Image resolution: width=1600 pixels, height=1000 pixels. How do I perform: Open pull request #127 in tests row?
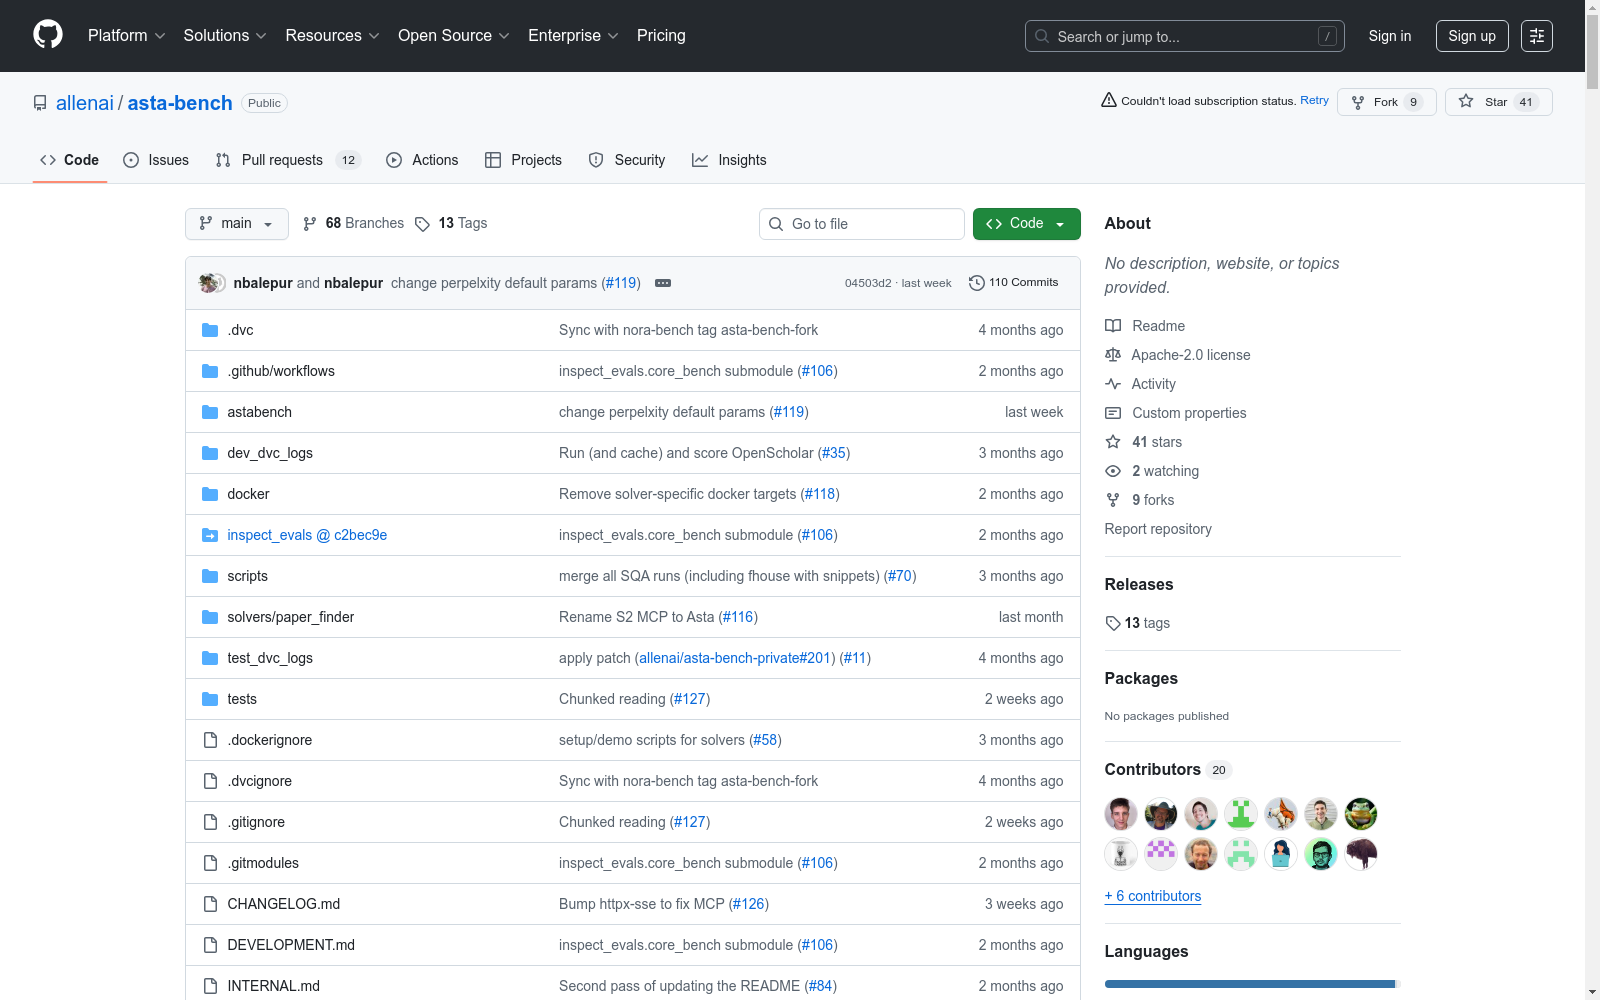point(690,699)
